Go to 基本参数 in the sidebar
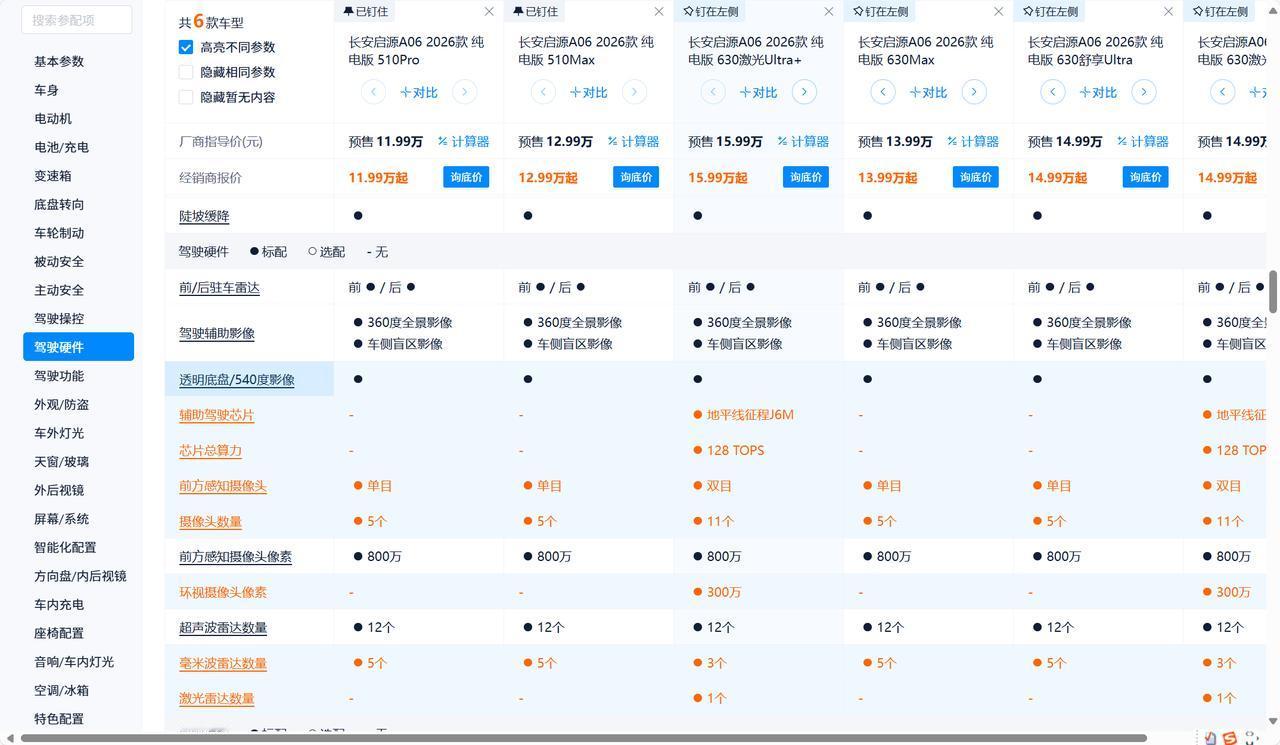 click(59, 61)
